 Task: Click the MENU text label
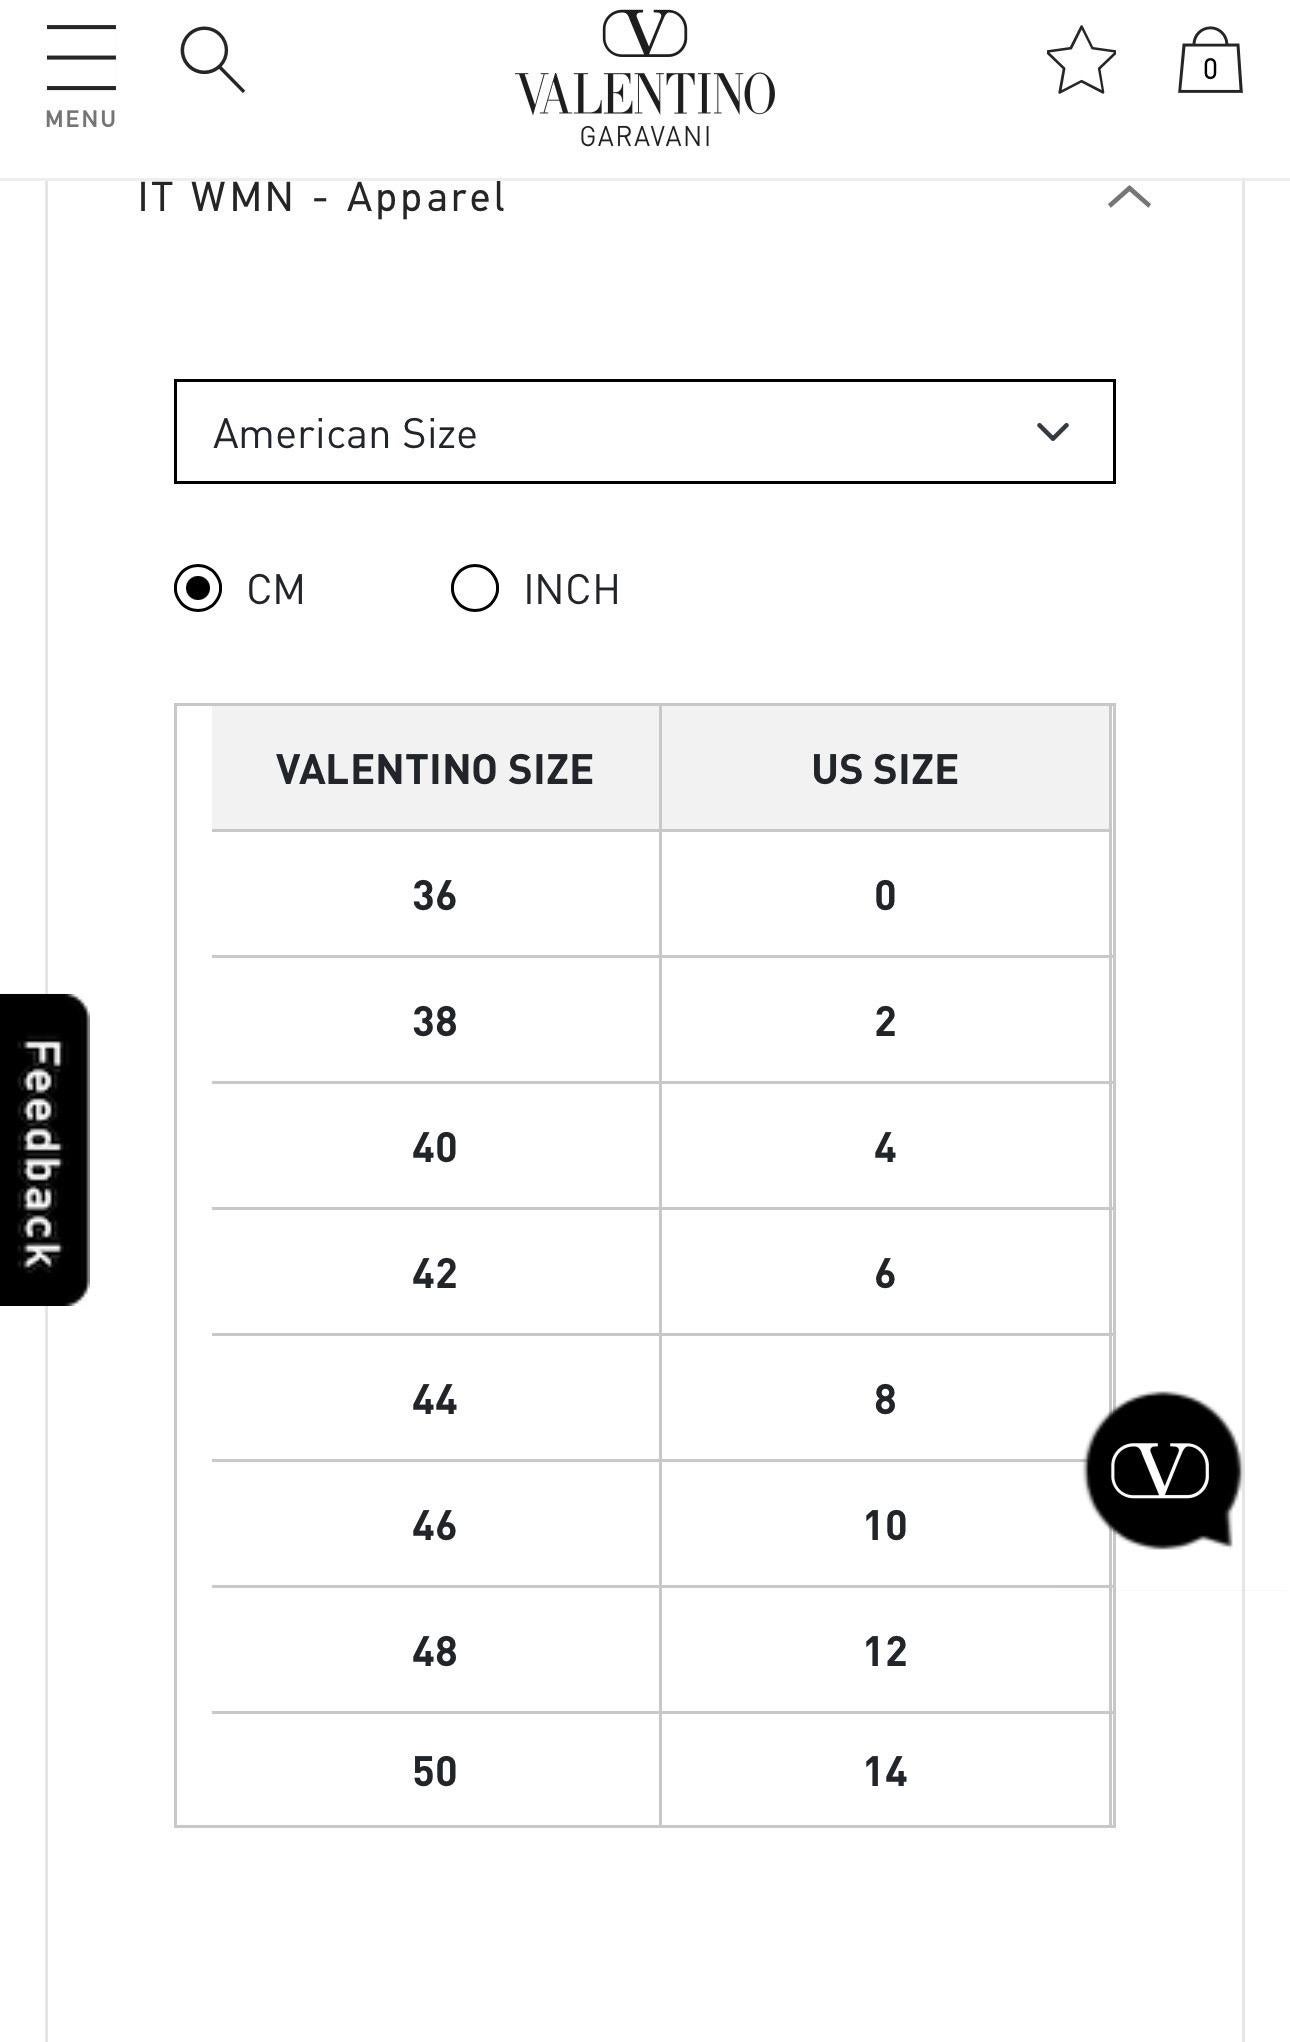click(x=81, y=119)
